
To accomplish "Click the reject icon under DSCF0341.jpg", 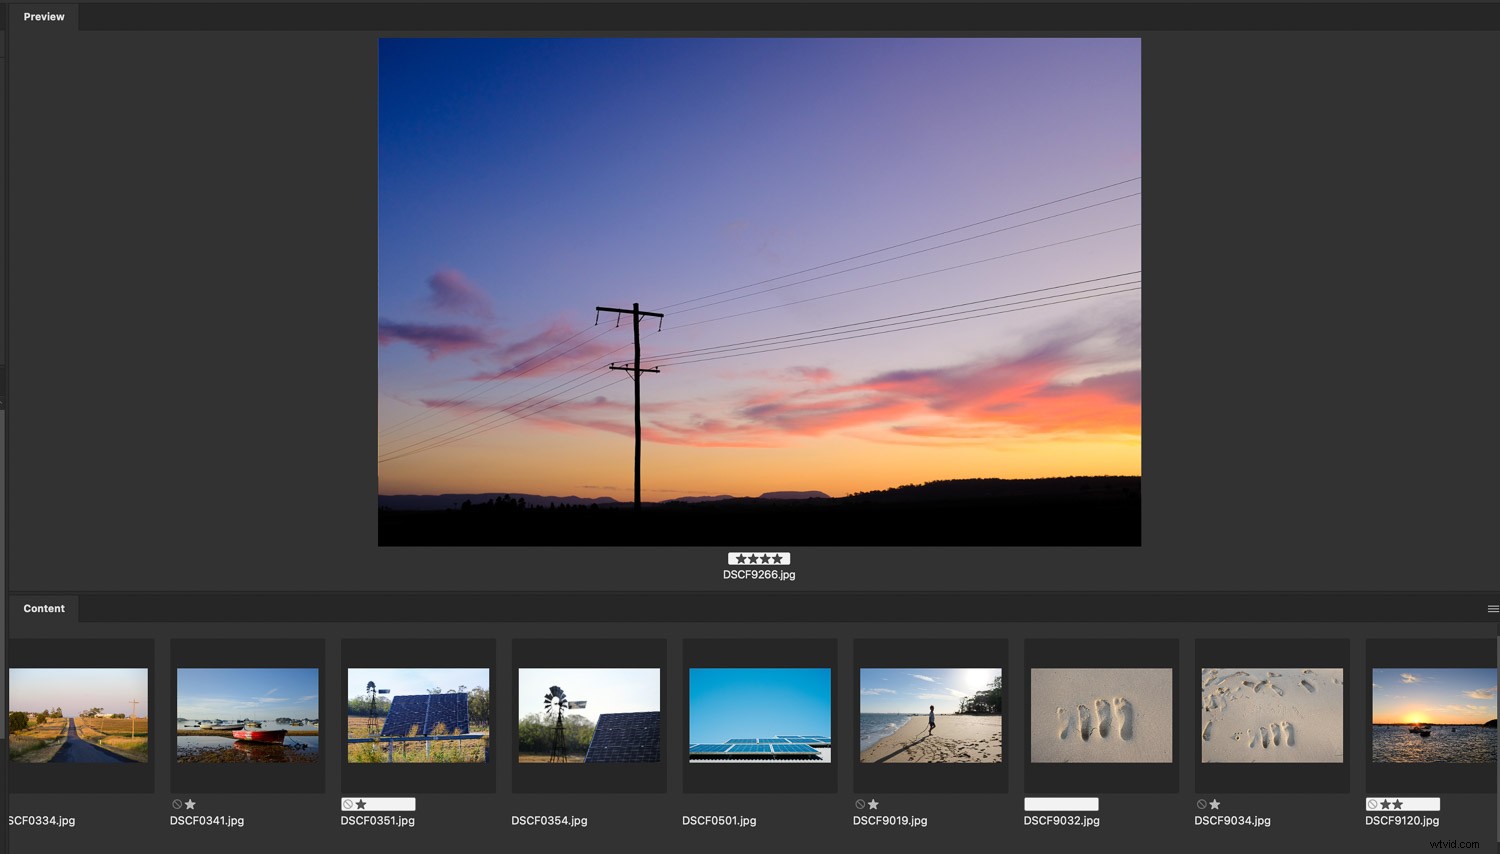I will pos(176,804).
